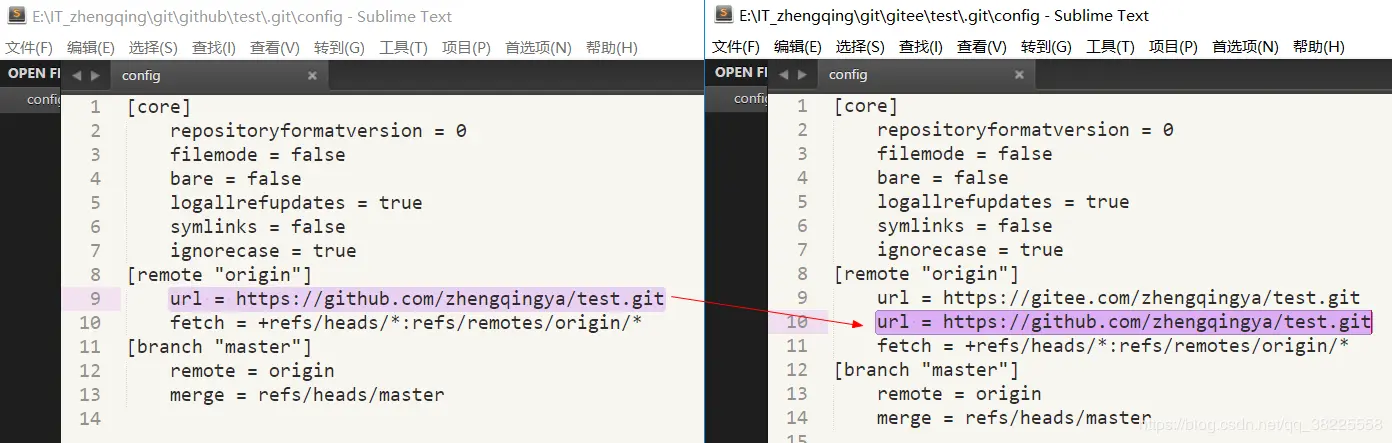Go to previous tab arrow in github window
This screenshot has width=1392, height=443.
point(76,76)
